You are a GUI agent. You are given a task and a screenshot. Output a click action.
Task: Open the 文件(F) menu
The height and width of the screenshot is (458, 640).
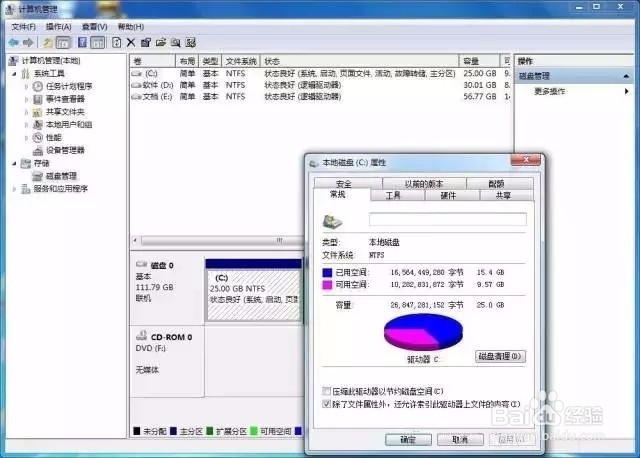point(23,27)
